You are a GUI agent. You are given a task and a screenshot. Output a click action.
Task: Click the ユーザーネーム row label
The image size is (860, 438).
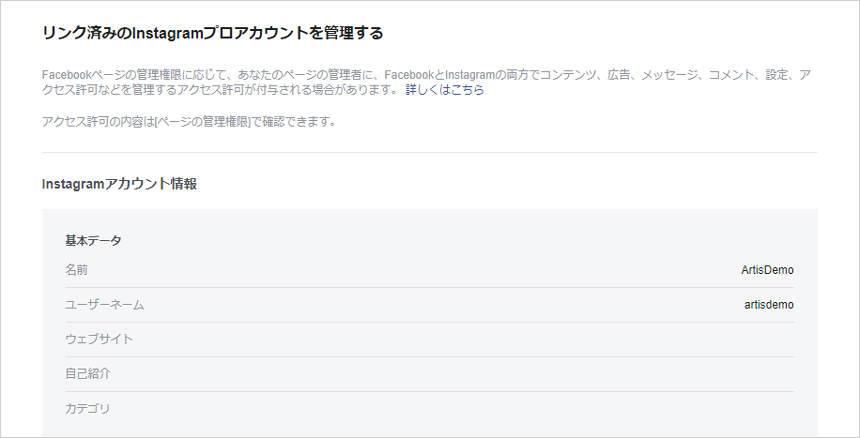pyautogui.click(x=105, y=305)
